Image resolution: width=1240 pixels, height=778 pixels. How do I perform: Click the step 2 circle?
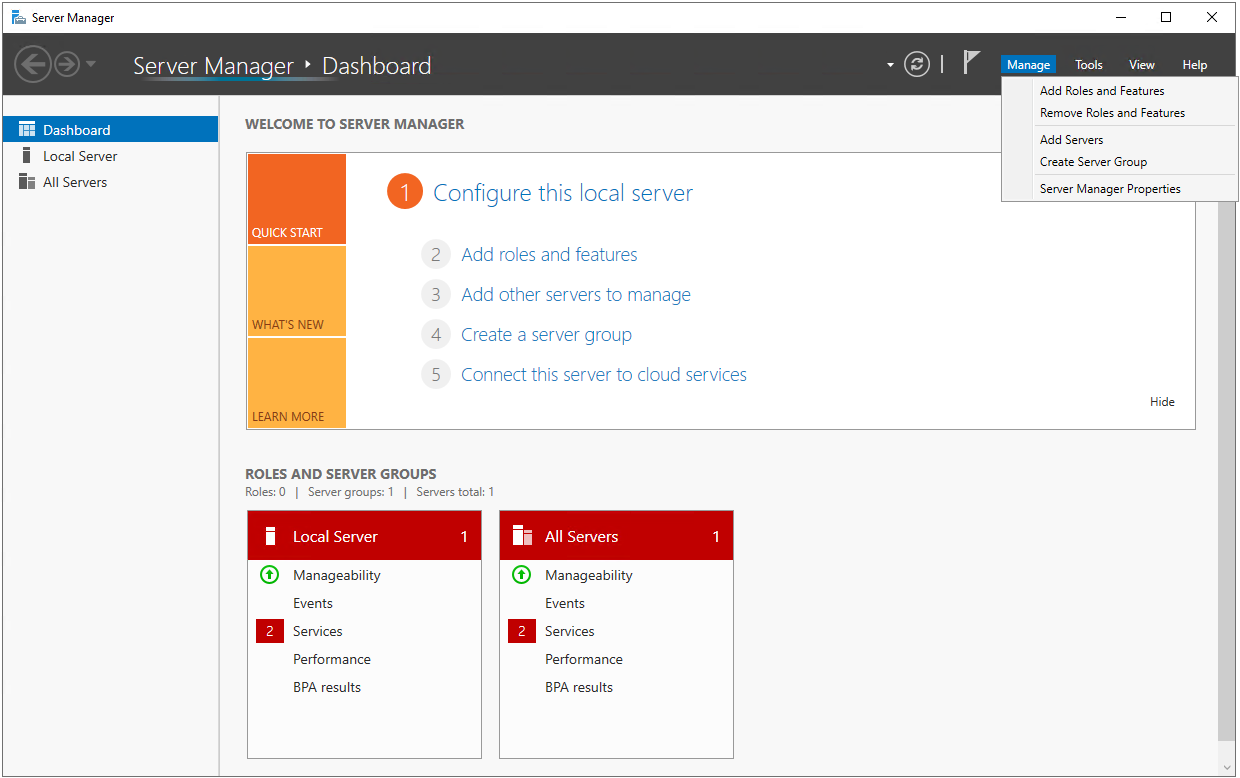point(436,255)
